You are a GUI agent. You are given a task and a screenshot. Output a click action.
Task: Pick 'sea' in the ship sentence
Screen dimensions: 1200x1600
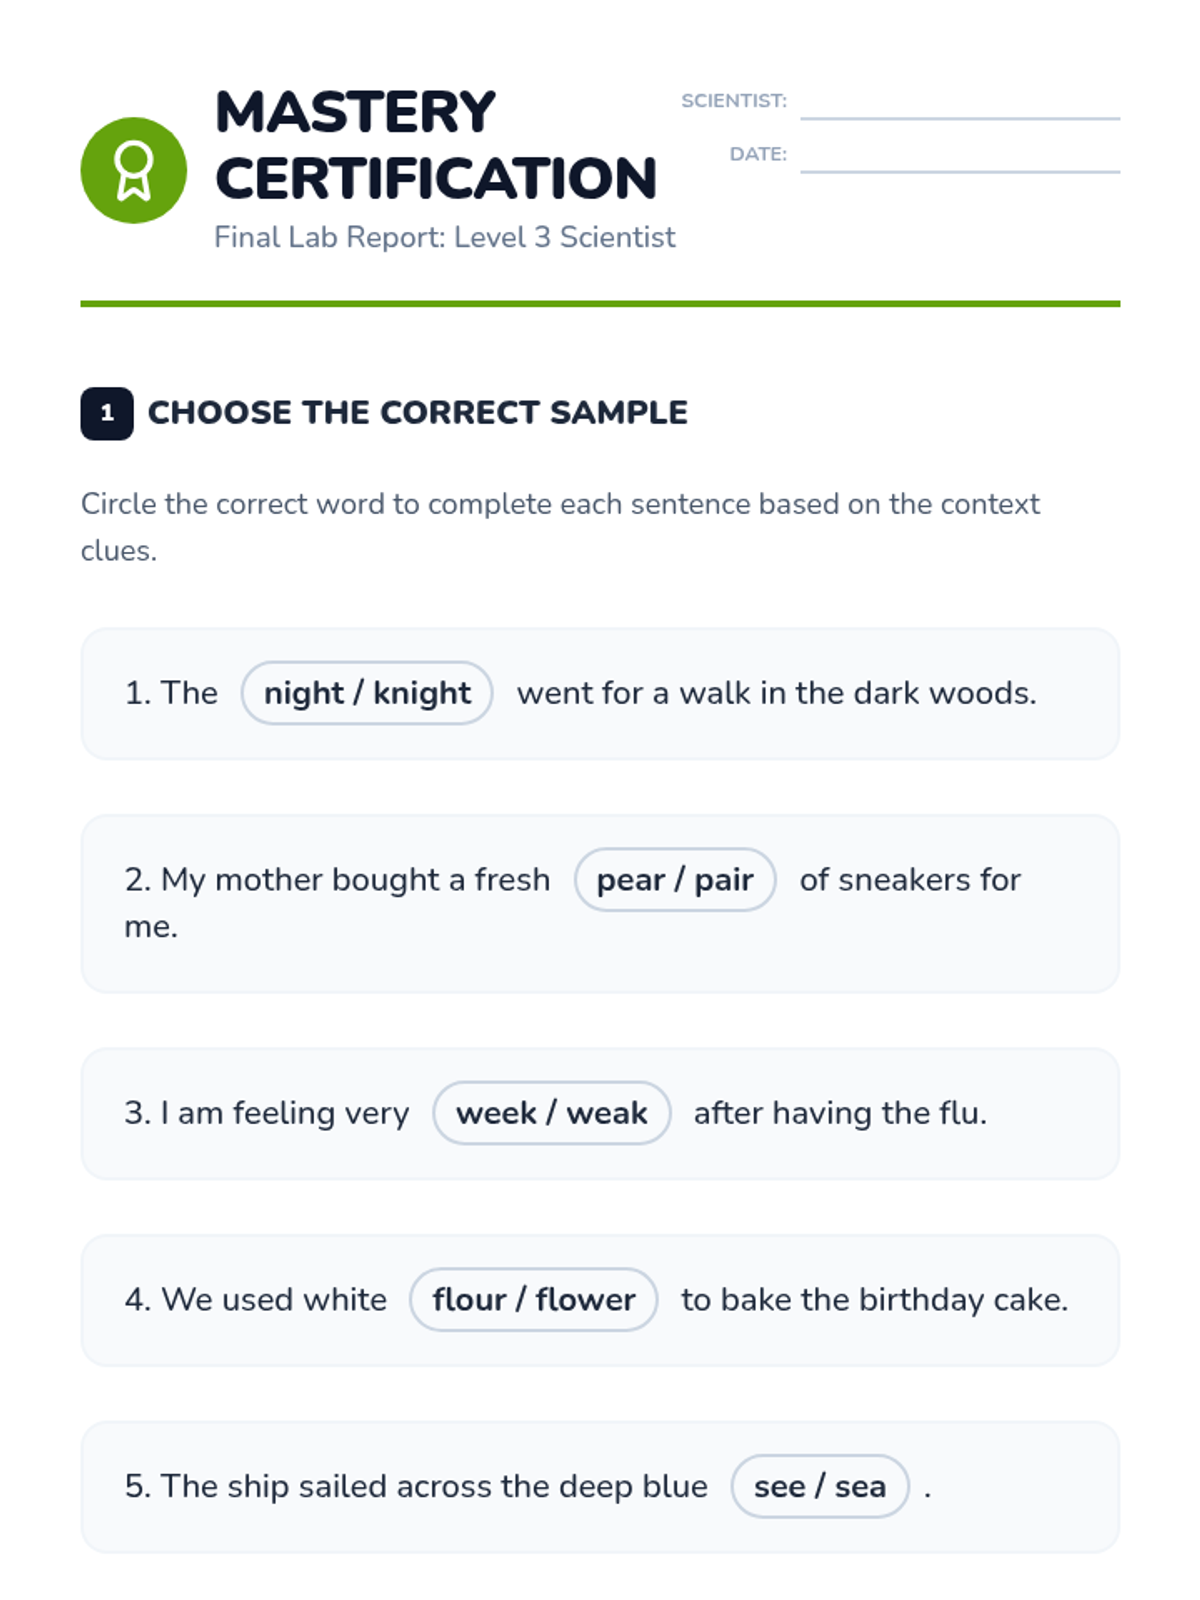860,1487
